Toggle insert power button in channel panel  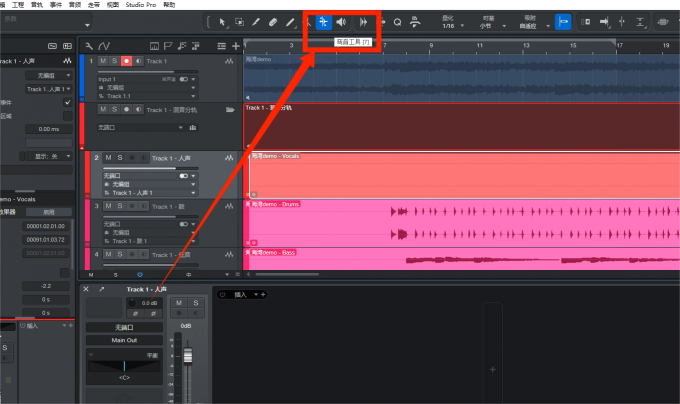pyautogui.click(x=222, y=295)
